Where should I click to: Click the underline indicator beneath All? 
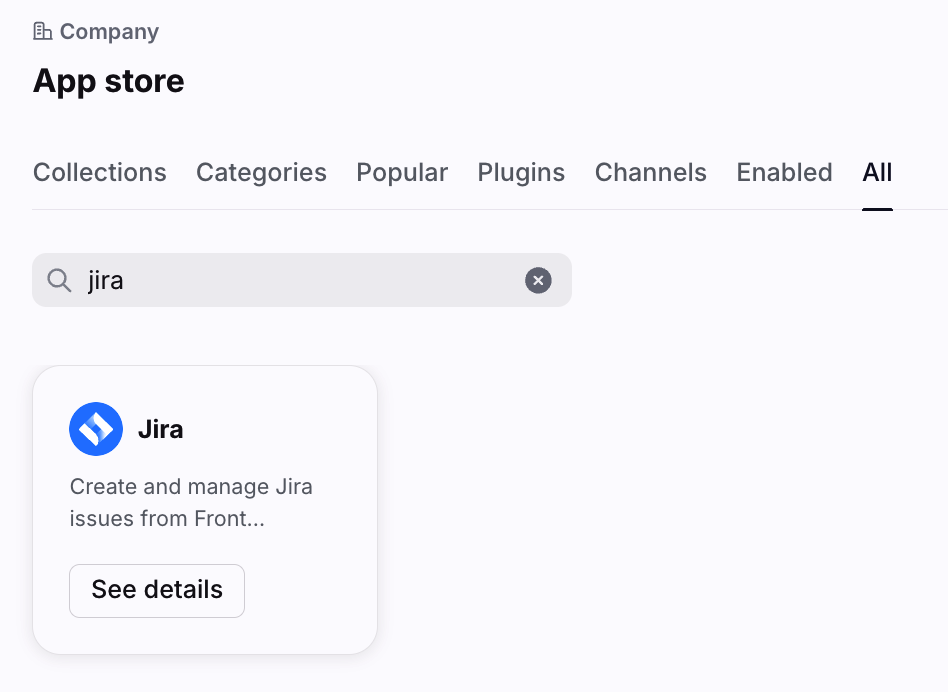(x=877, y=209)
